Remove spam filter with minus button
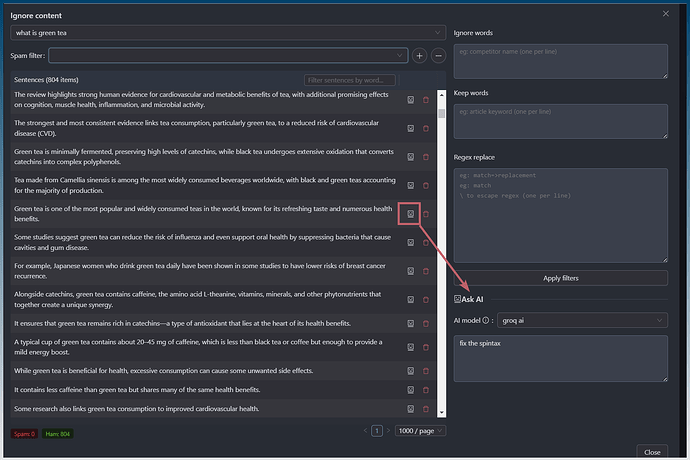 coord(438,56)
